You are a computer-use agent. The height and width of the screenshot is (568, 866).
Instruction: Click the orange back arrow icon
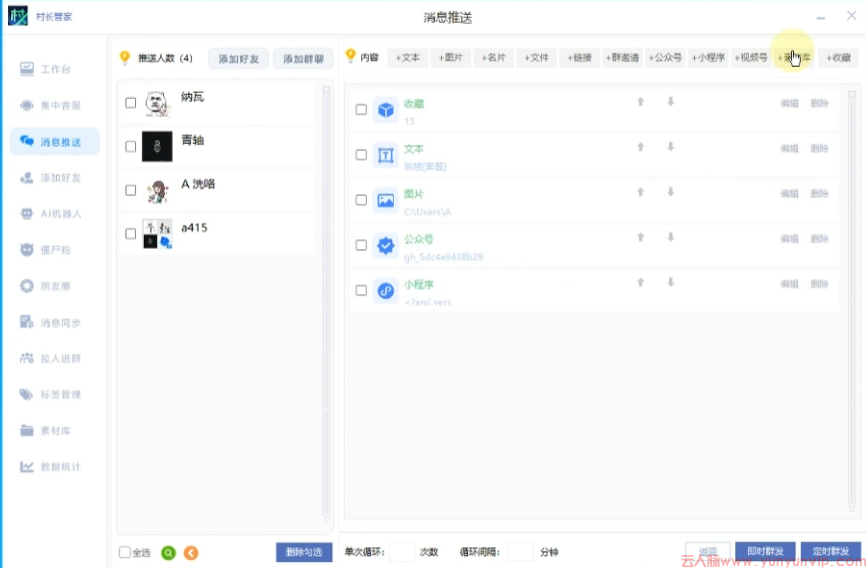tap(191, 552)
